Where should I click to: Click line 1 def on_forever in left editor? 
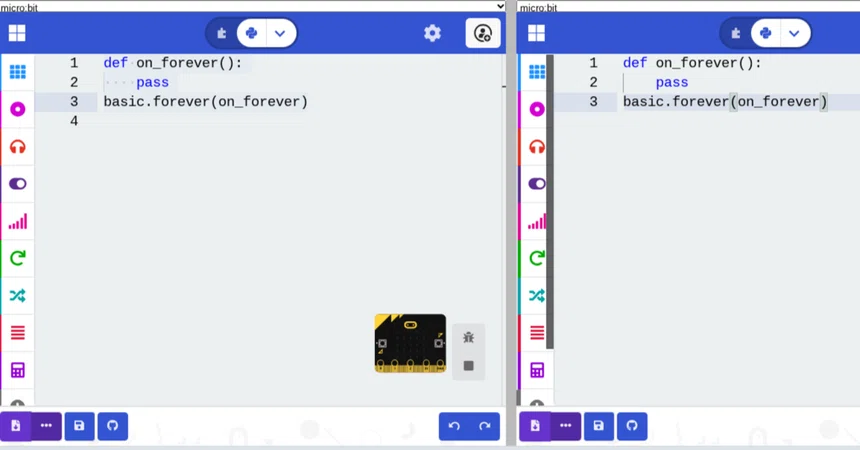pos(173,63)
